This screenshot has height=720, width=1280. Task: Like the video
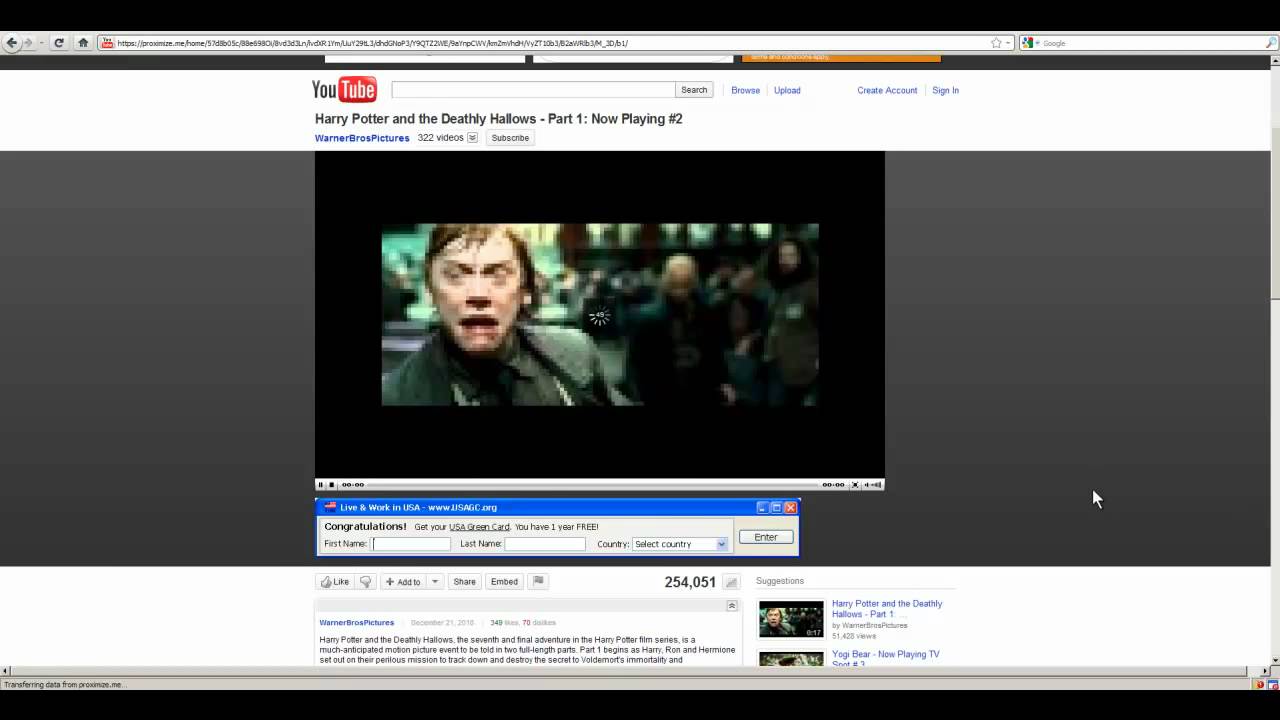335,582
